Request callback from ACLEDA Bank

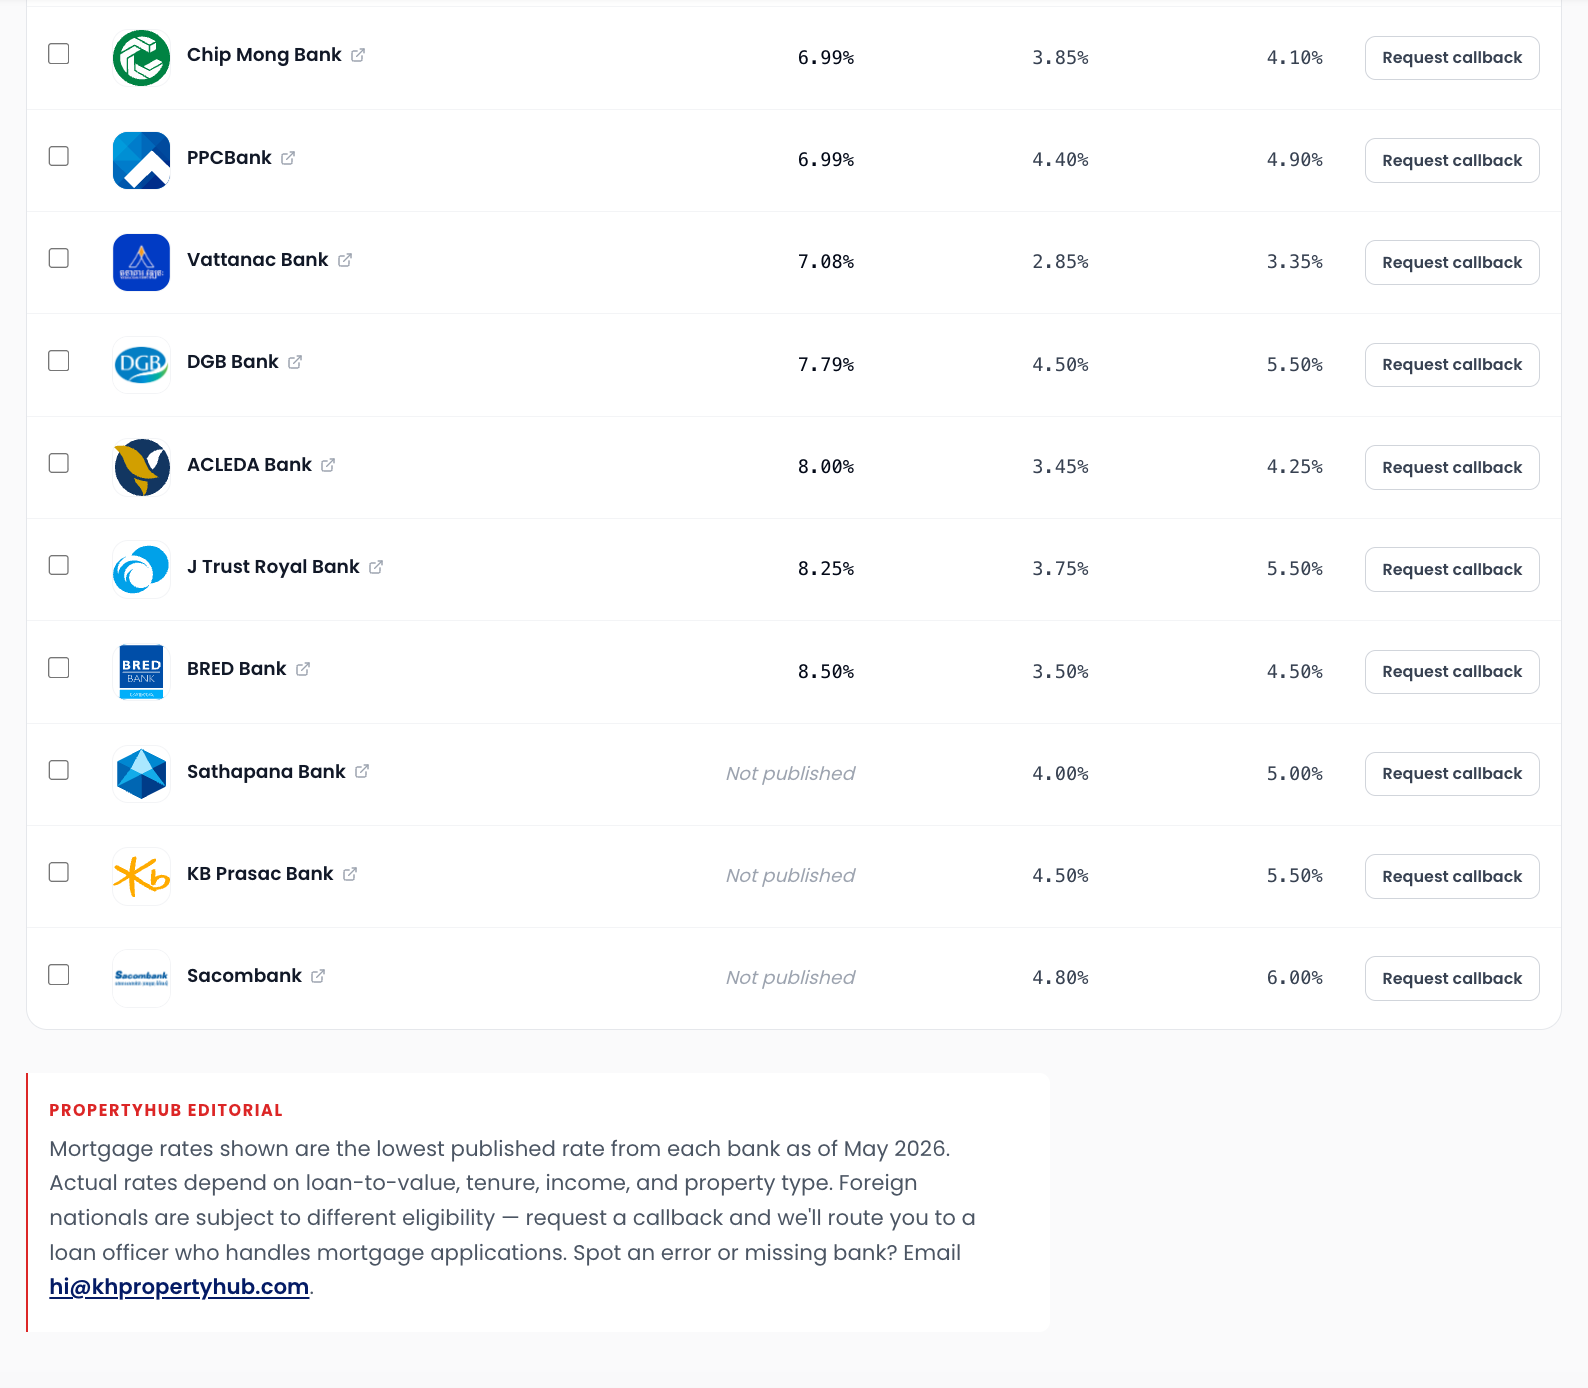pos(1452,467)
